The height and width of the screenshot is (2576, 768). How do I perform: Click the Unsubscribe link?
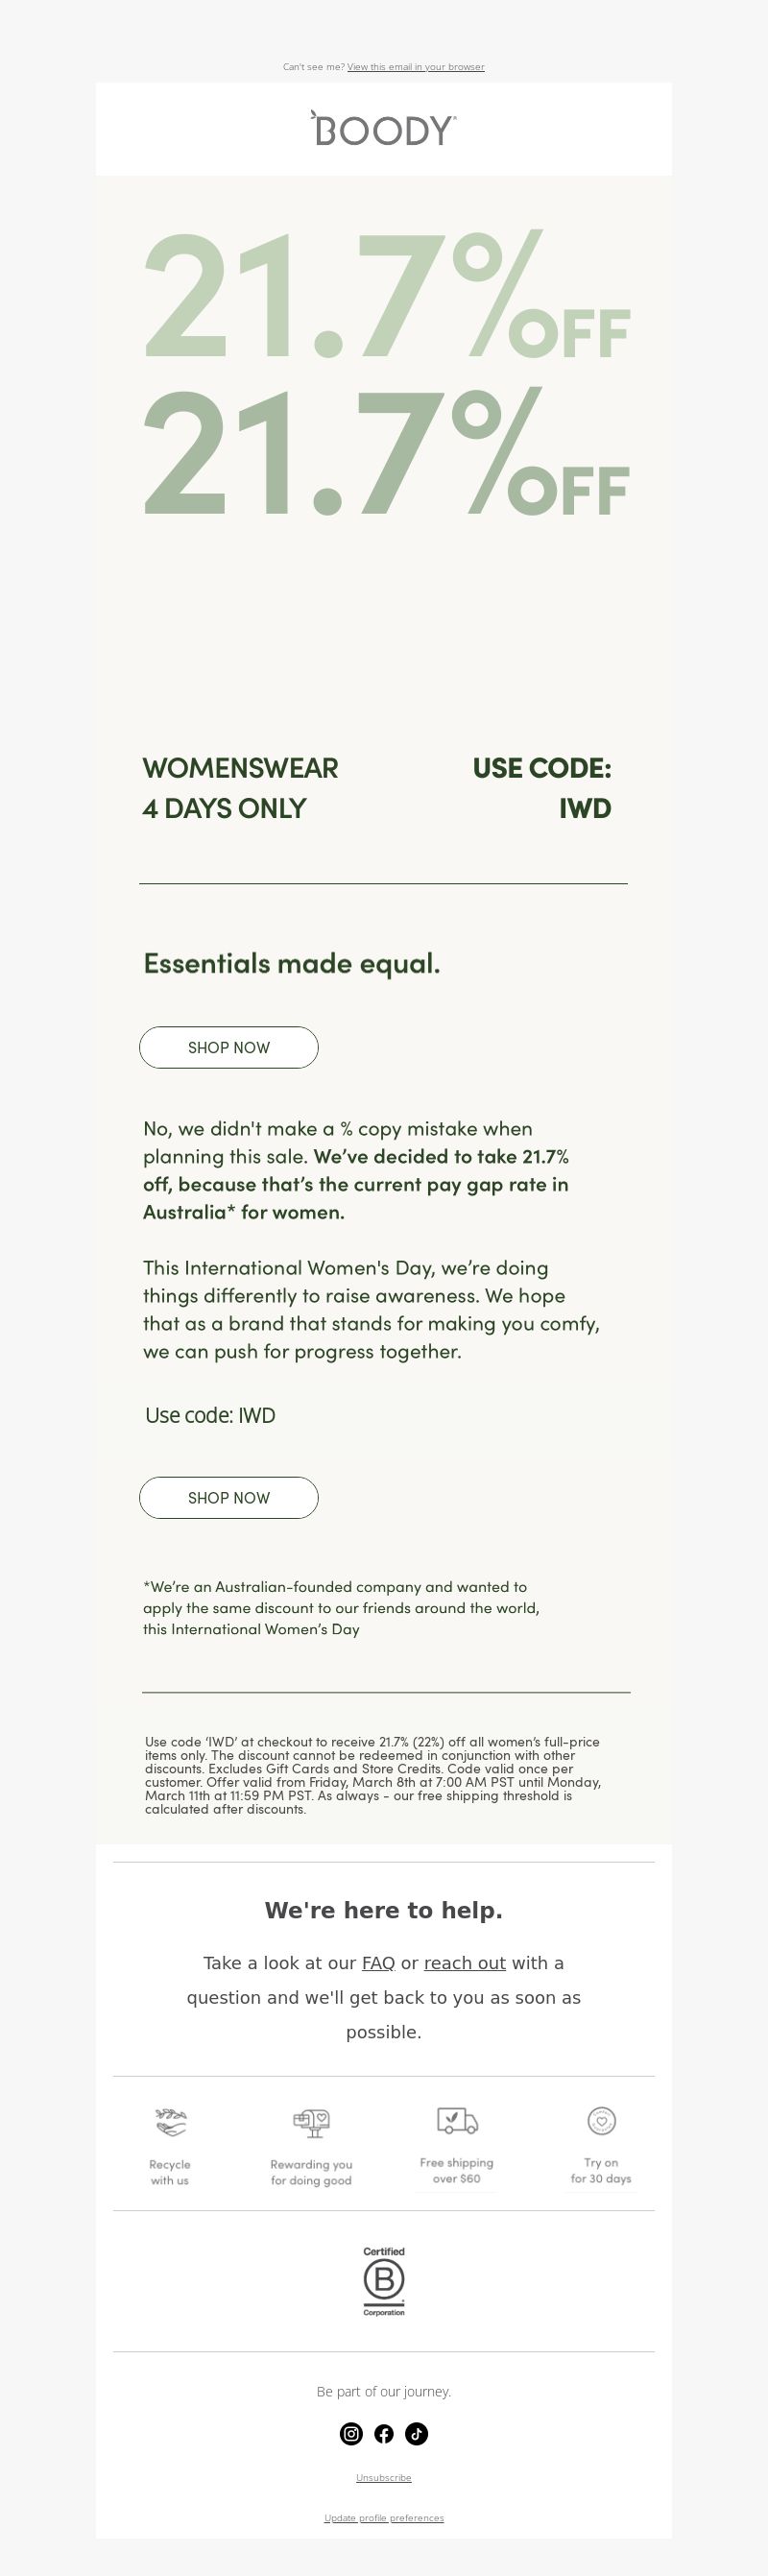click(384, 2478)
